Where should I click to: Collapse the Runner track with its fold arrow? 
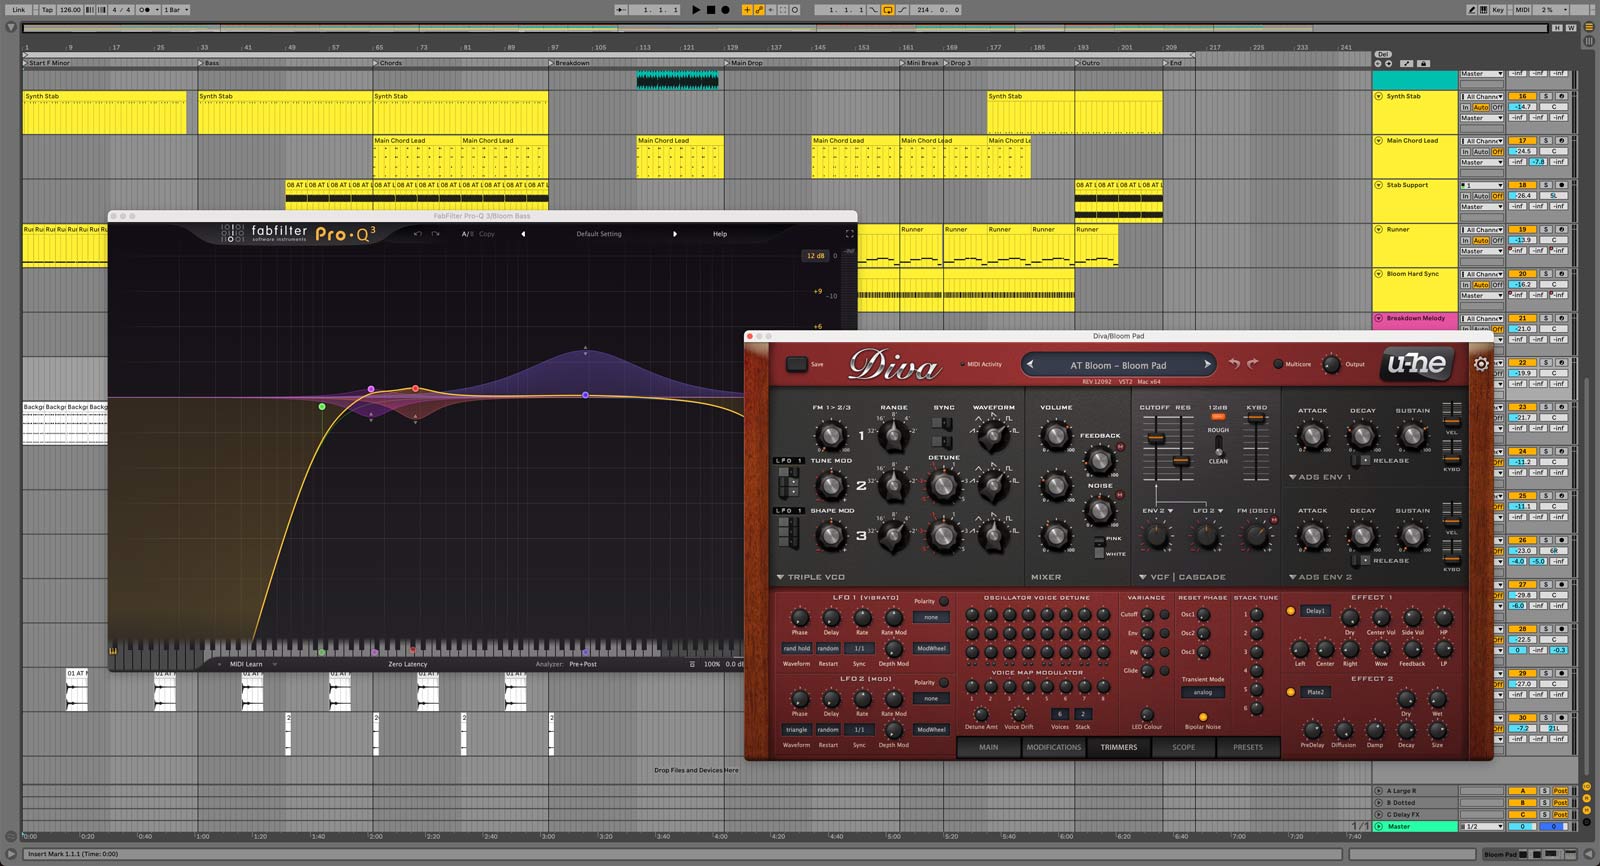pos(1379,230)
